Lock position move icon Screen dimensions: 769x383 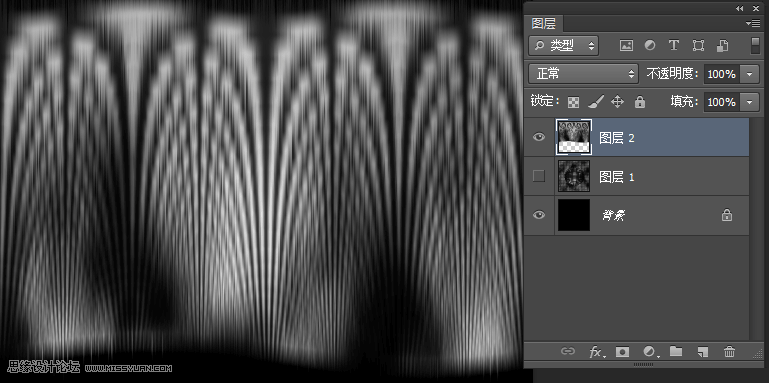617,102
